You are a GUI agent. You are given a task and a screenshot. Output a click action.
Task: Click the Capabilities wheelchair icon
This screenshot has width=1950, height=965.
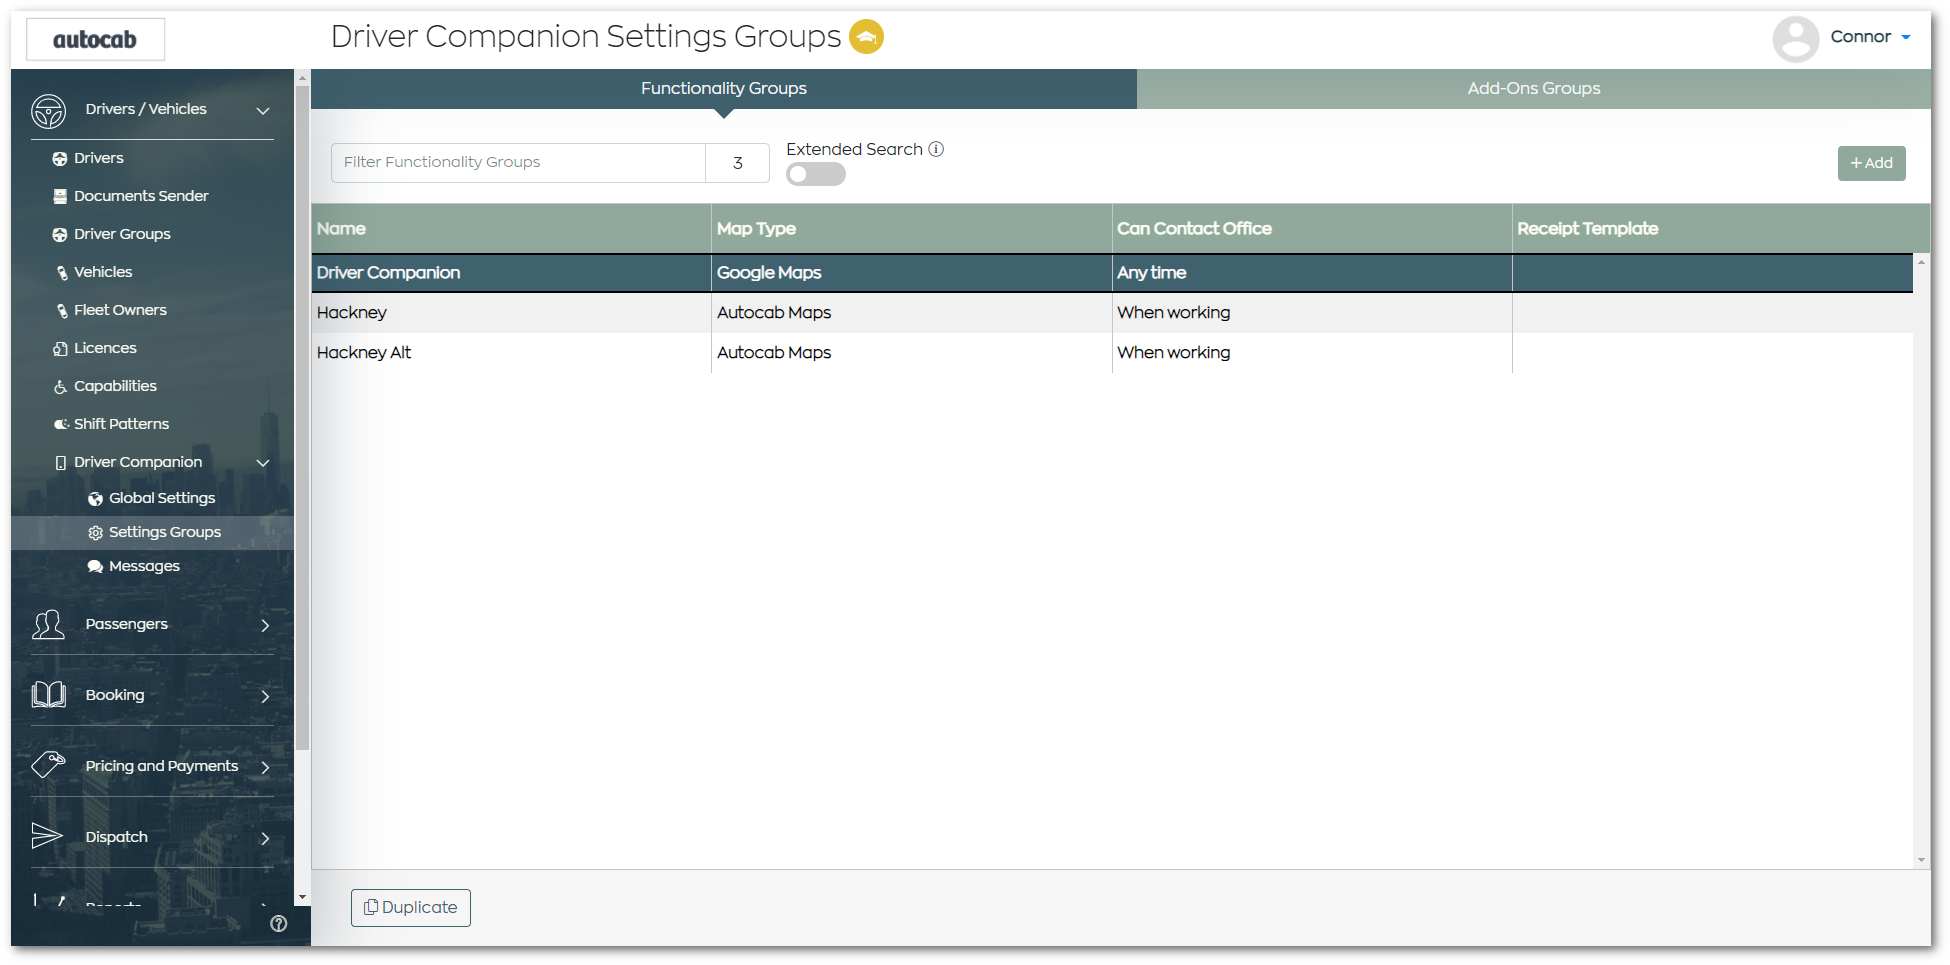60,386
